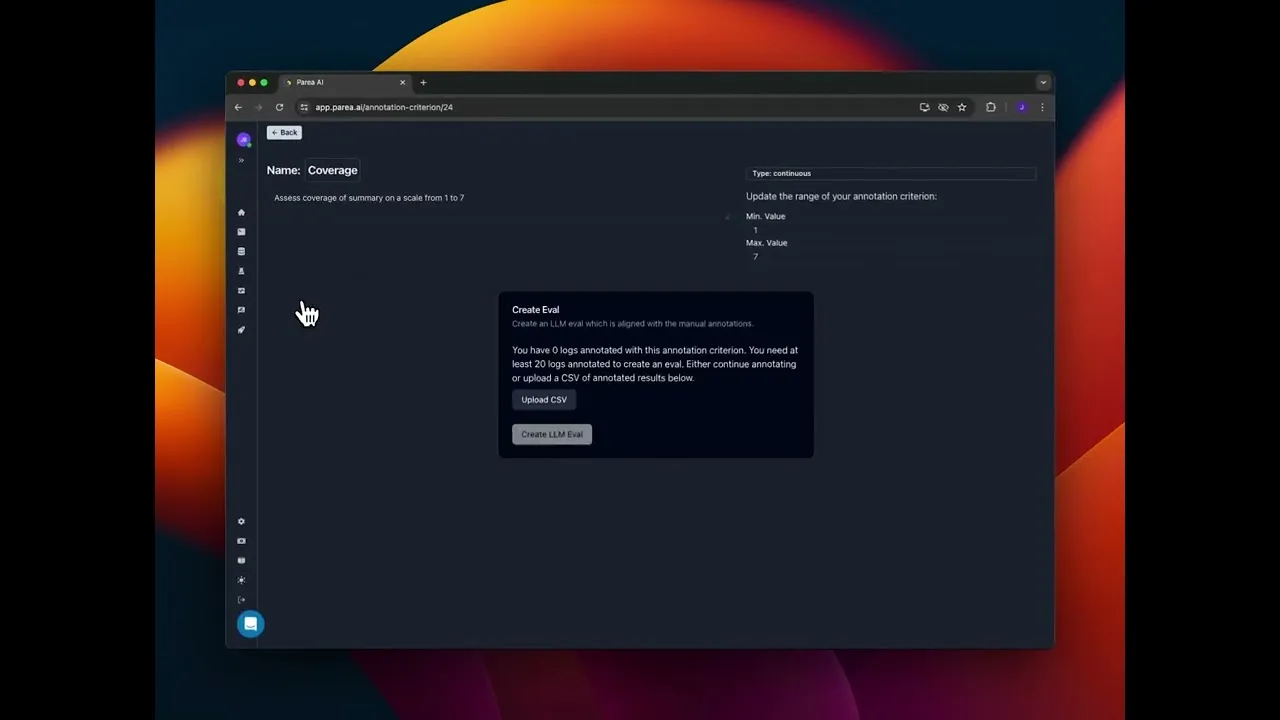Open the blue chat support bubble
Viewport: 1280px width, 720px height.
pyautogui.click(x=250, y=624)
